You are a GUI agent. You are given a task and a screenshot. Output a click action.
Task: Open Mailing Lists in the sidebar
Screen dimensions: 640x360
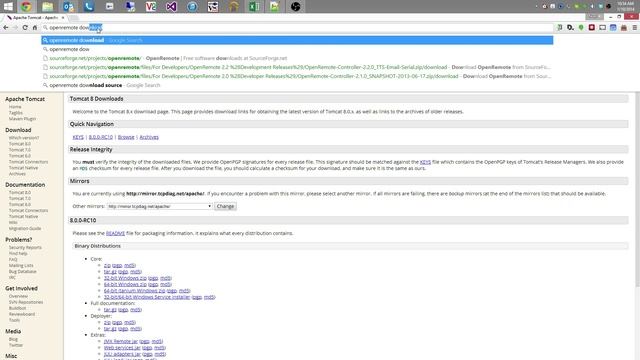point(21,265)
